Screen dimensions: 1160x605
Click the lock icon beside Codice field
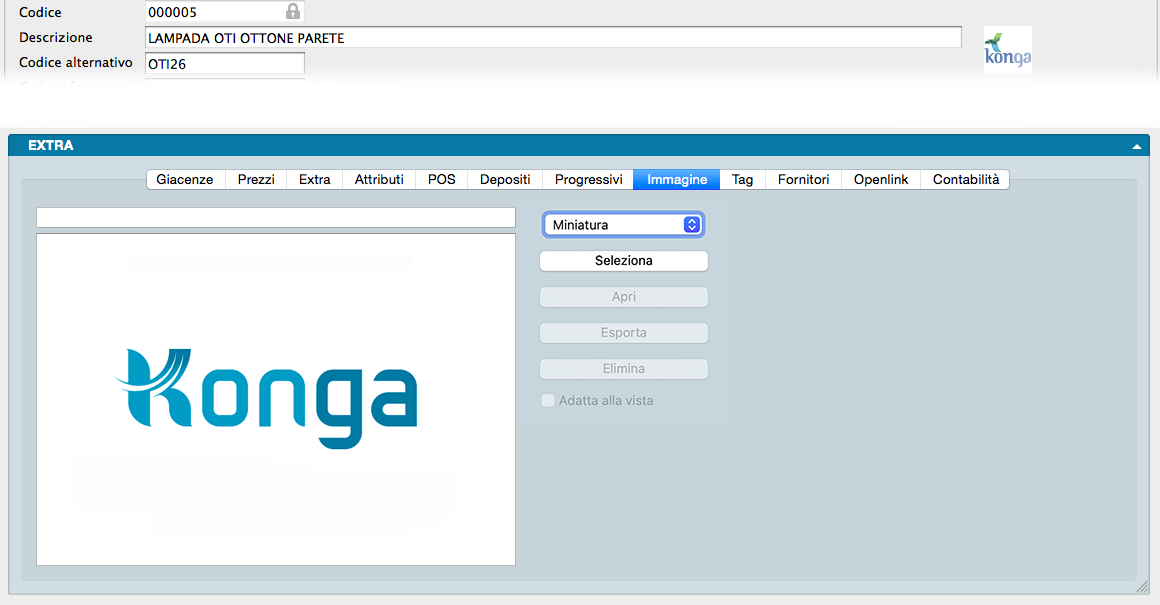click(292, 12)
